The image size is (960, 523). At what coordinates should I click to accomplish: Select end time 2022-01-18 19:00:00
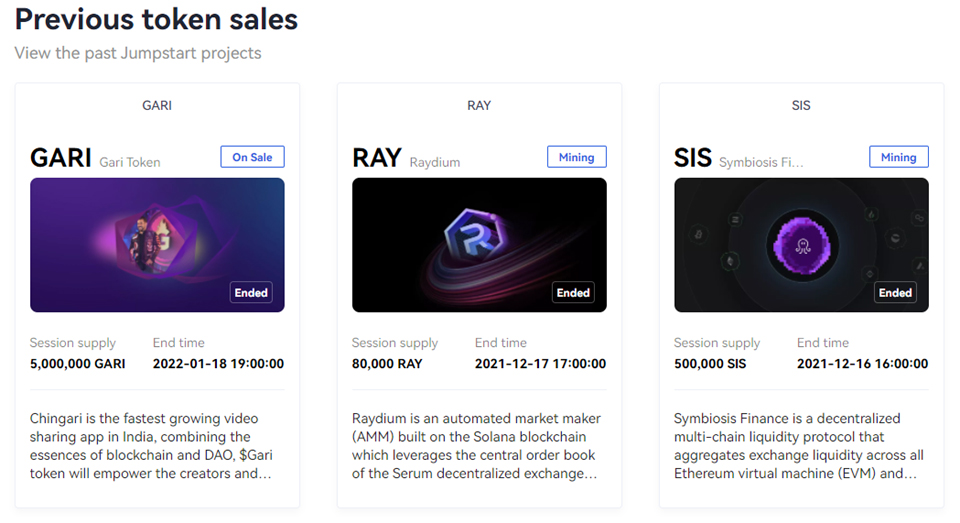click(x=219, y=364)
